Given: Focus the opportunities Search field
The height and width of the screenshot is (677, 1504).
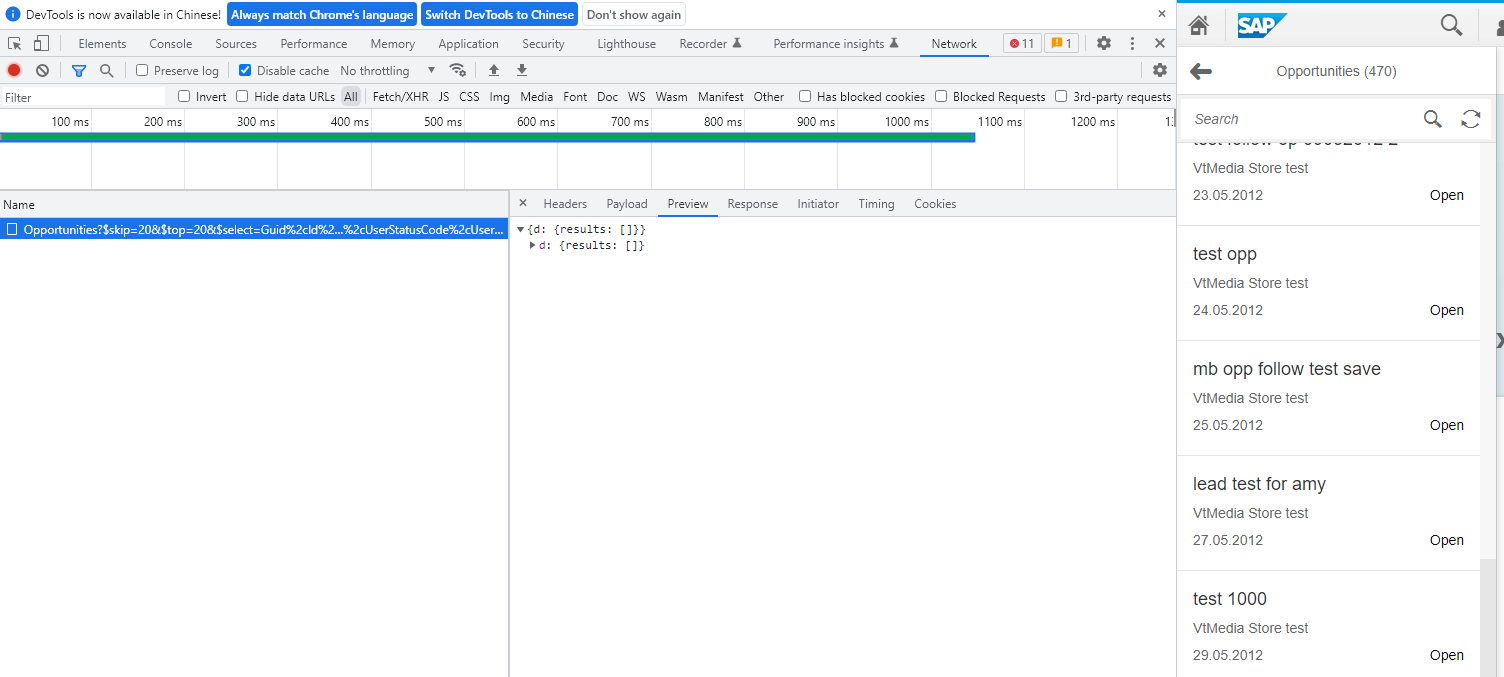Looking at the screenshot, I should [1303, 119].
